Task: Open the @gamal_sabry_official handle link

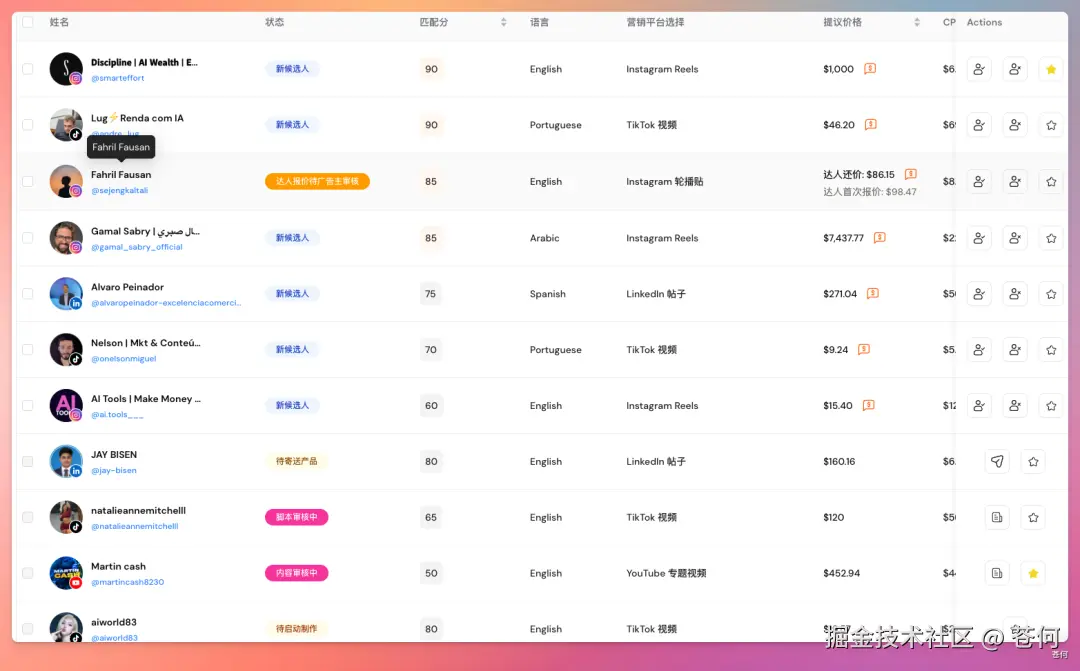Action: click(136, 247)
